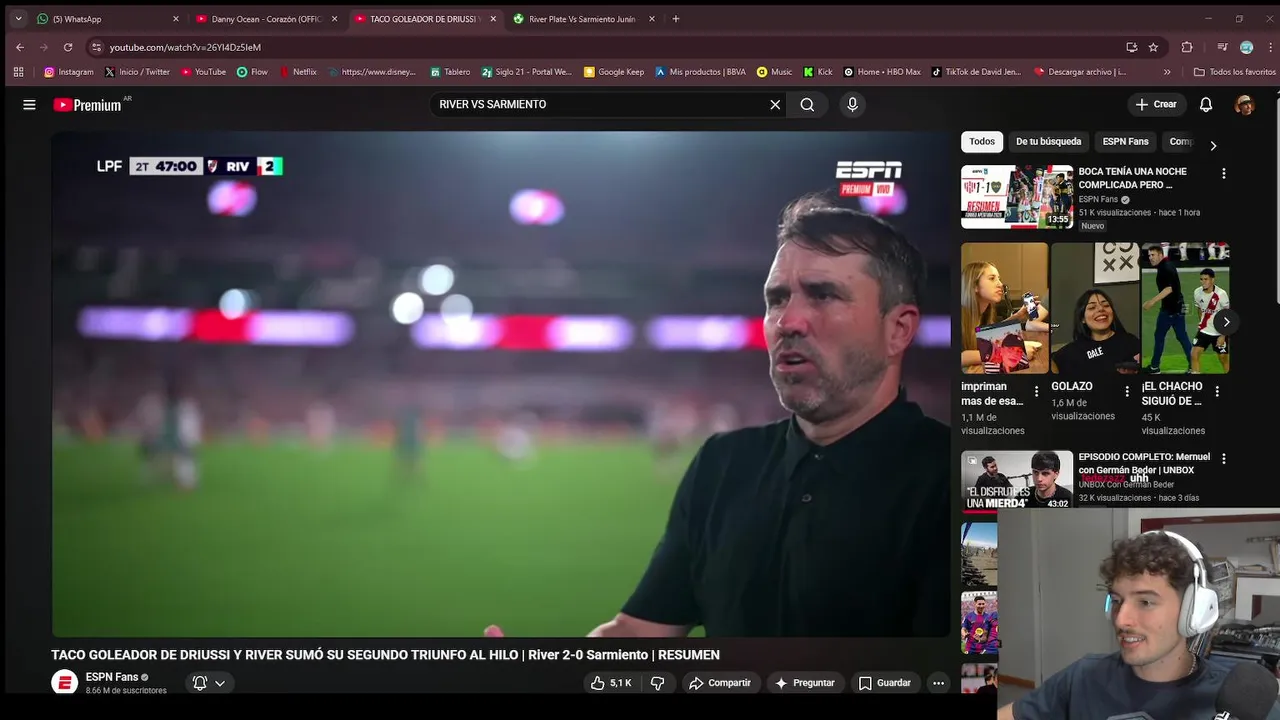Screen dimensions: 1280x720
Task: Open the YouTube guide hamburger menu
Action: pyautogui.click(x=29, y=104)
